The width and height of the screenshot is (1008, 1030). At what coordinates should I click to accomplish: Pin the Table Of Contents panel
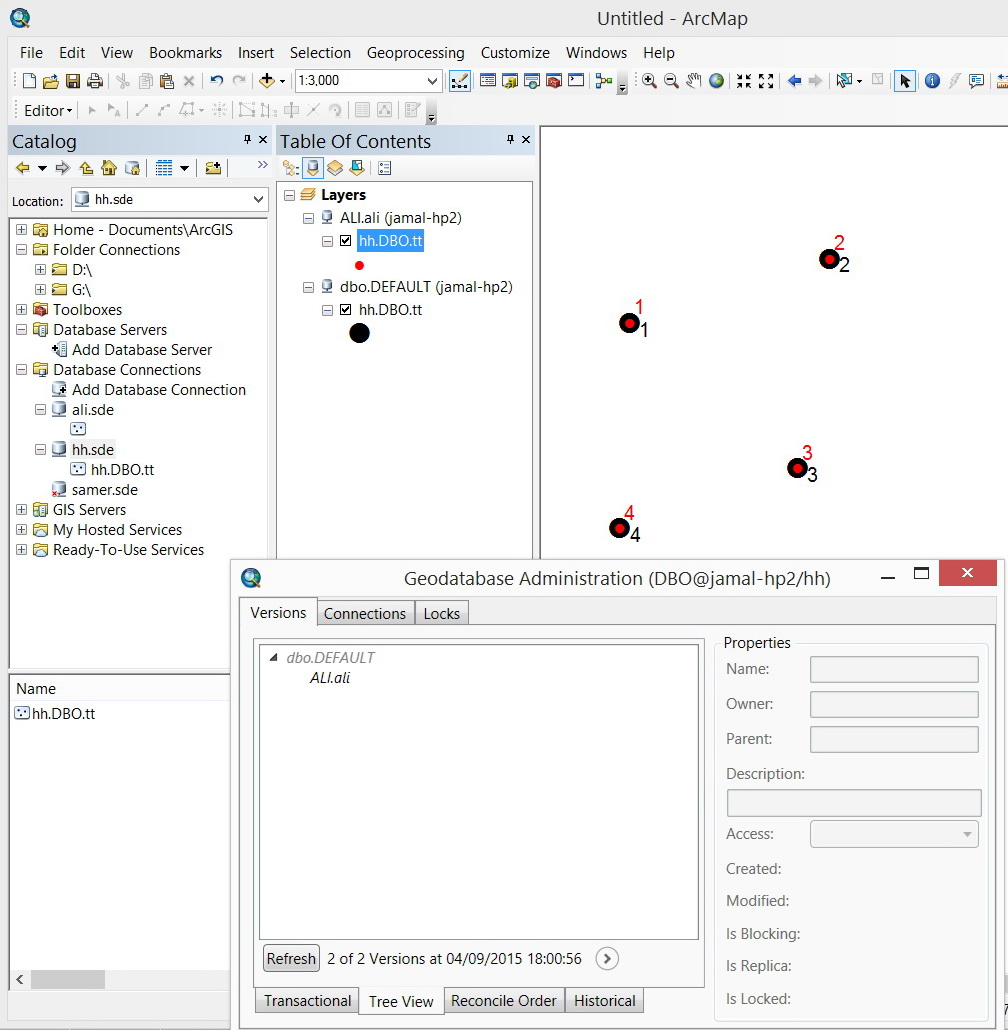click(x=510, y=139)
